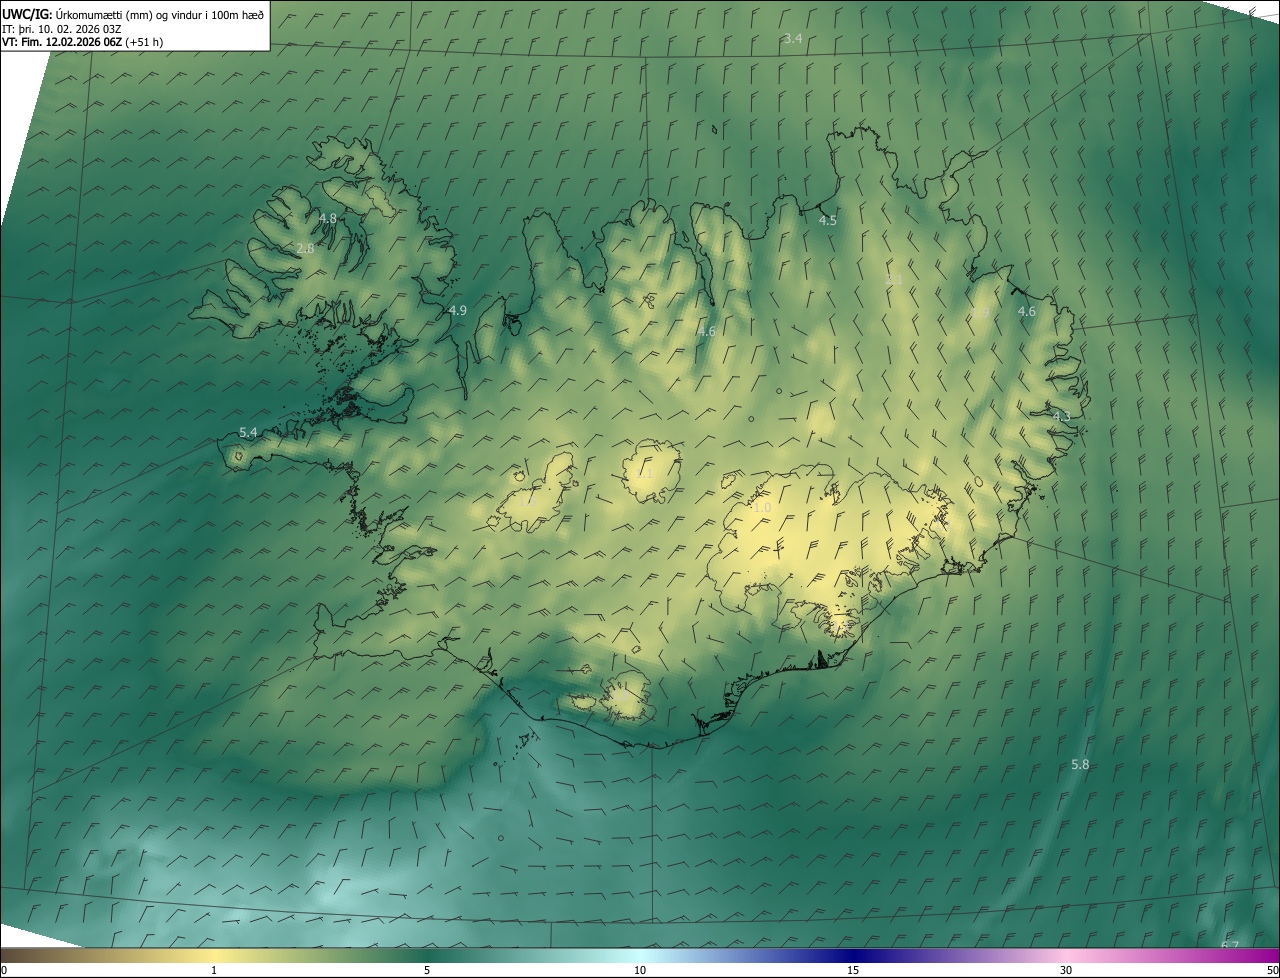Click the 10 label on the color scale
This screenshot has height=978, width=1280.
pyautogui.click(x=640, y=971)
